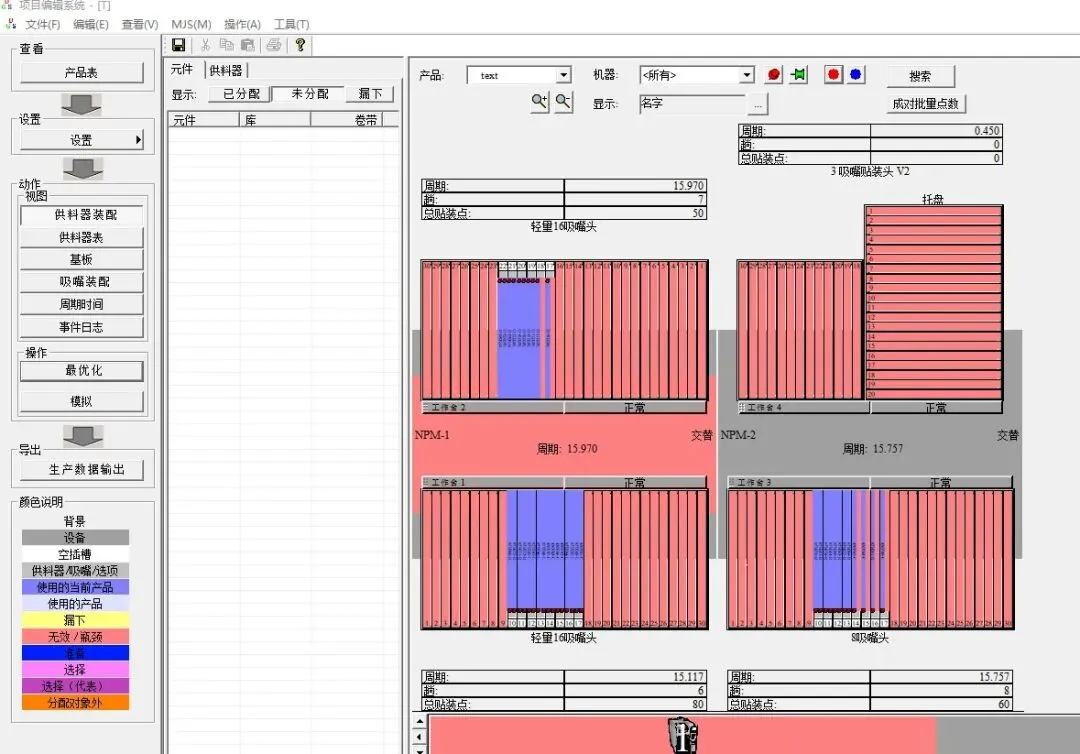Click the 事件日志 button
This screenshot has height=754, width=1080.
point(82,327)
